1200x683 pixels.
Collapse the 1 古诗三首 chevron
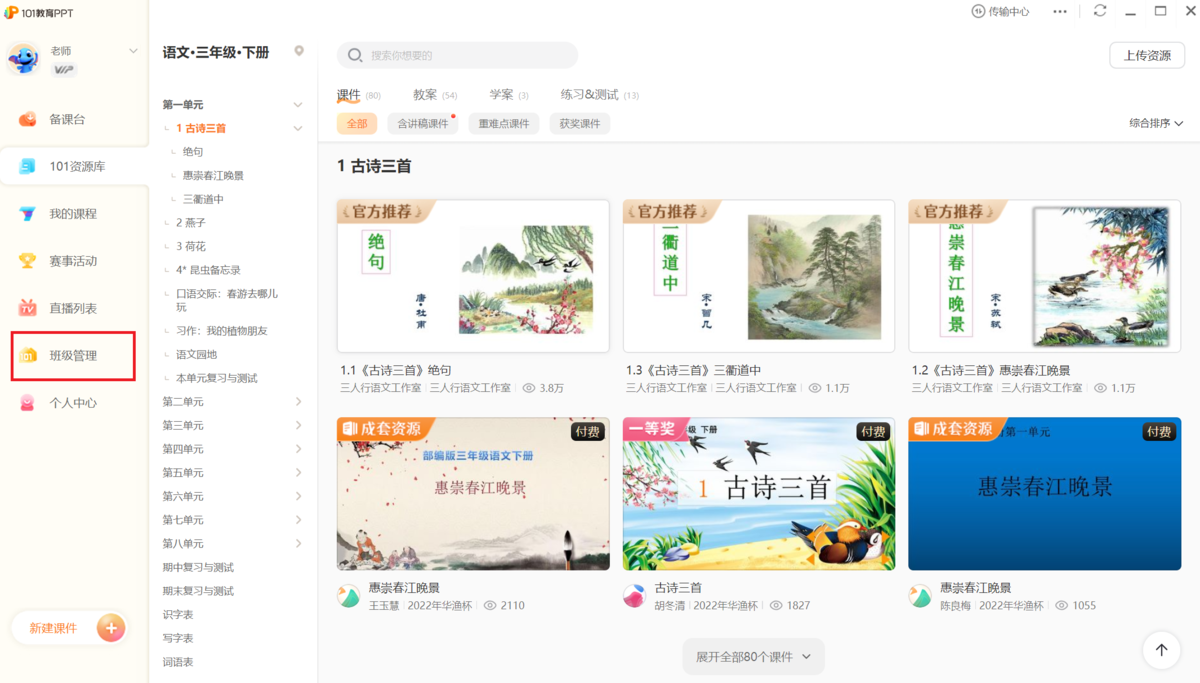click(297, 128)
